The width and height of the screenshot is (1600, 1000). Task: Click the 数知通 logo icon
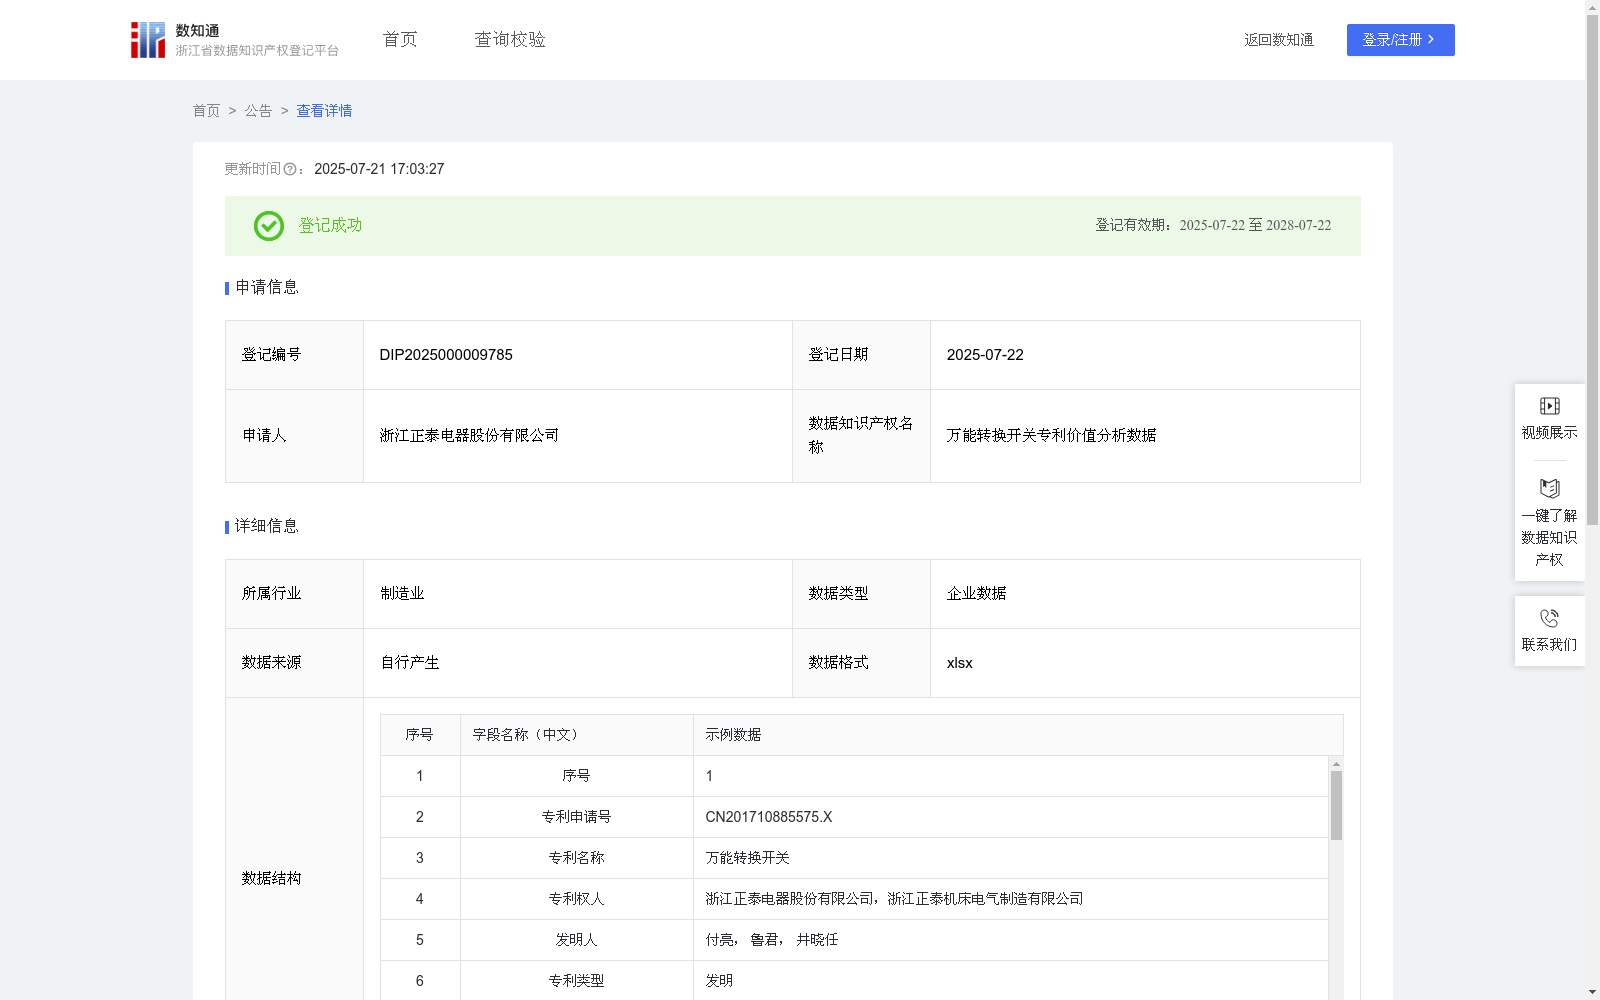click(148, 40)
